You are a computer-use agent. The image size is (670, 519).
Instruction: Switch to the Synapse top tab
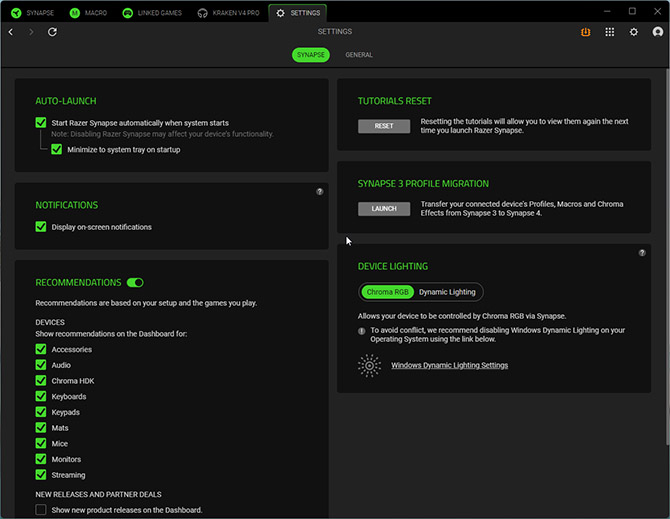click(33, 13)
